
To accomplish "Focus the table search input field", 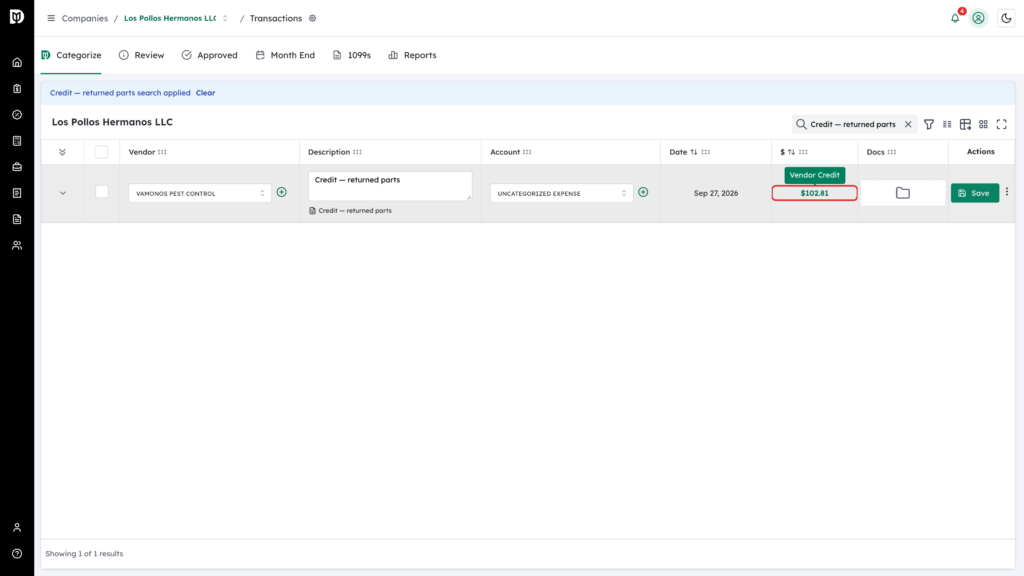I will tap(852, 124).
